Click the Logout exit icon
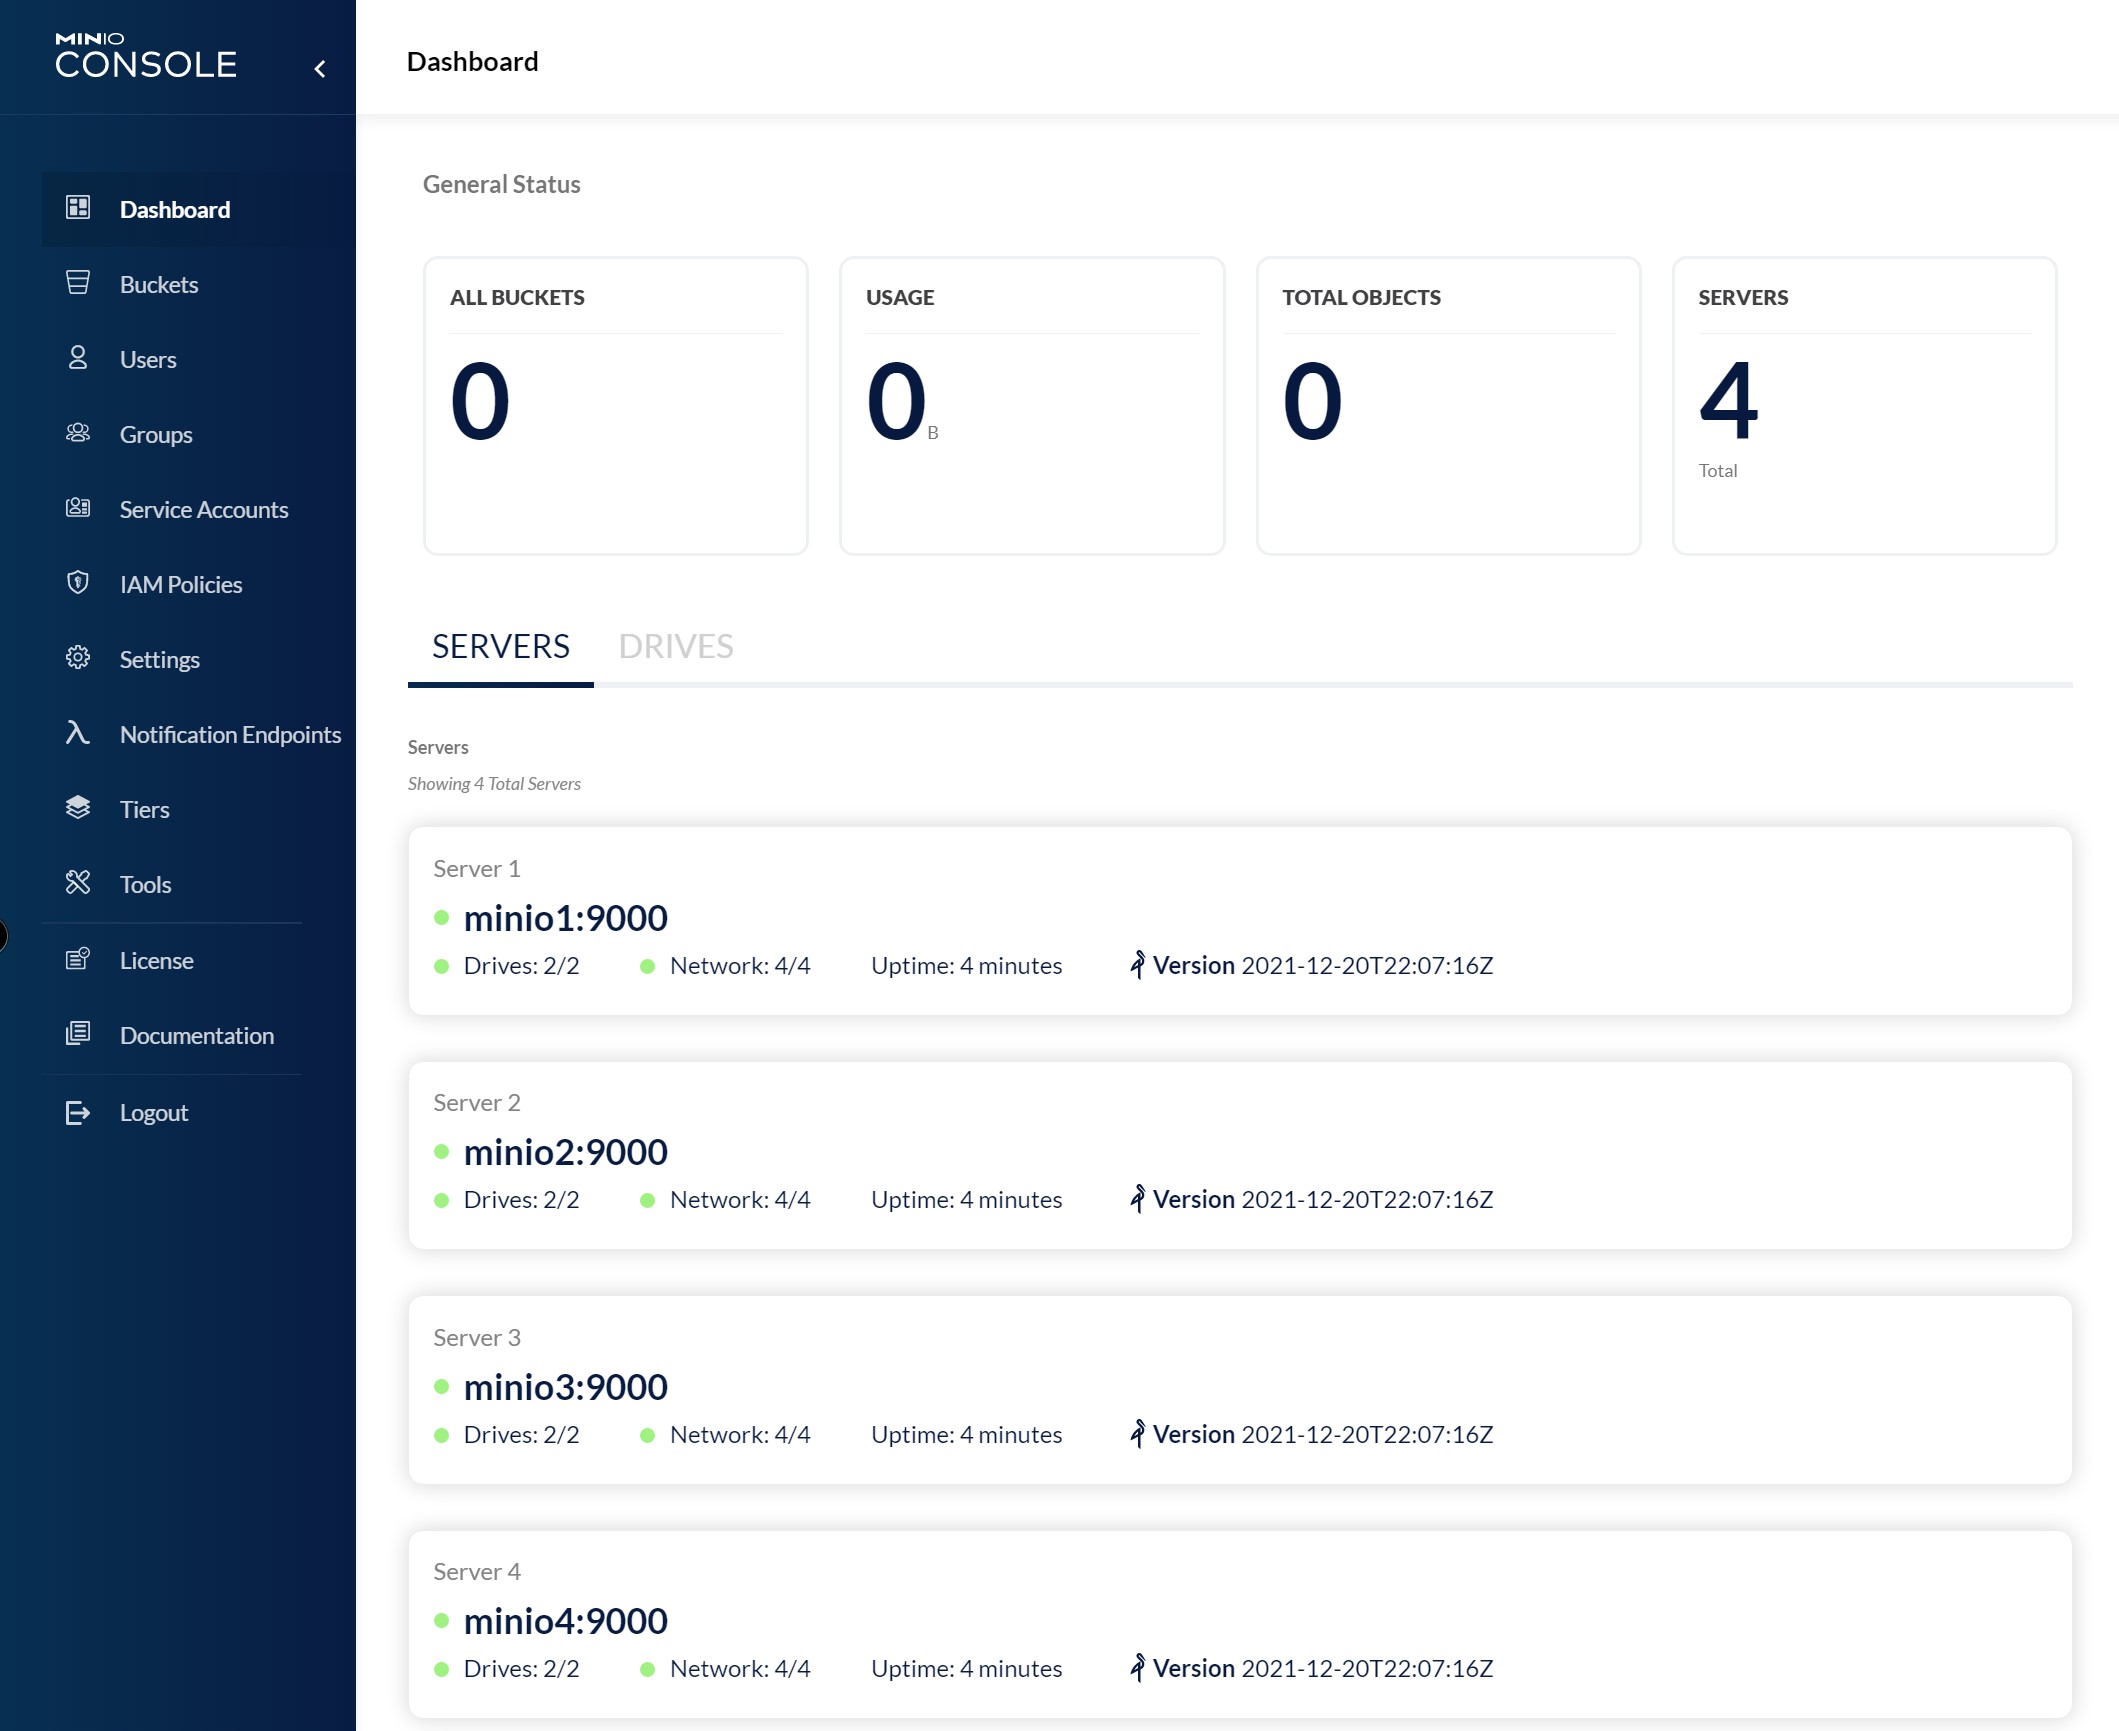2119x1731 pixels. [x=78, y=1112]
